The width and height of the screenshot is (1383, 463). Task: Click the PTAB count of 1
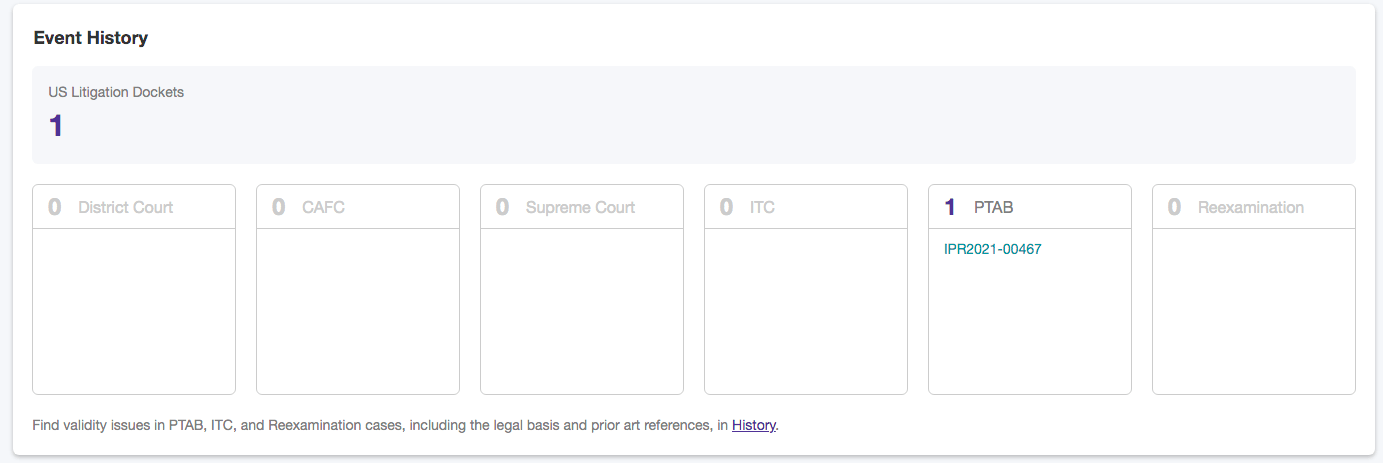tap(950, 207)
